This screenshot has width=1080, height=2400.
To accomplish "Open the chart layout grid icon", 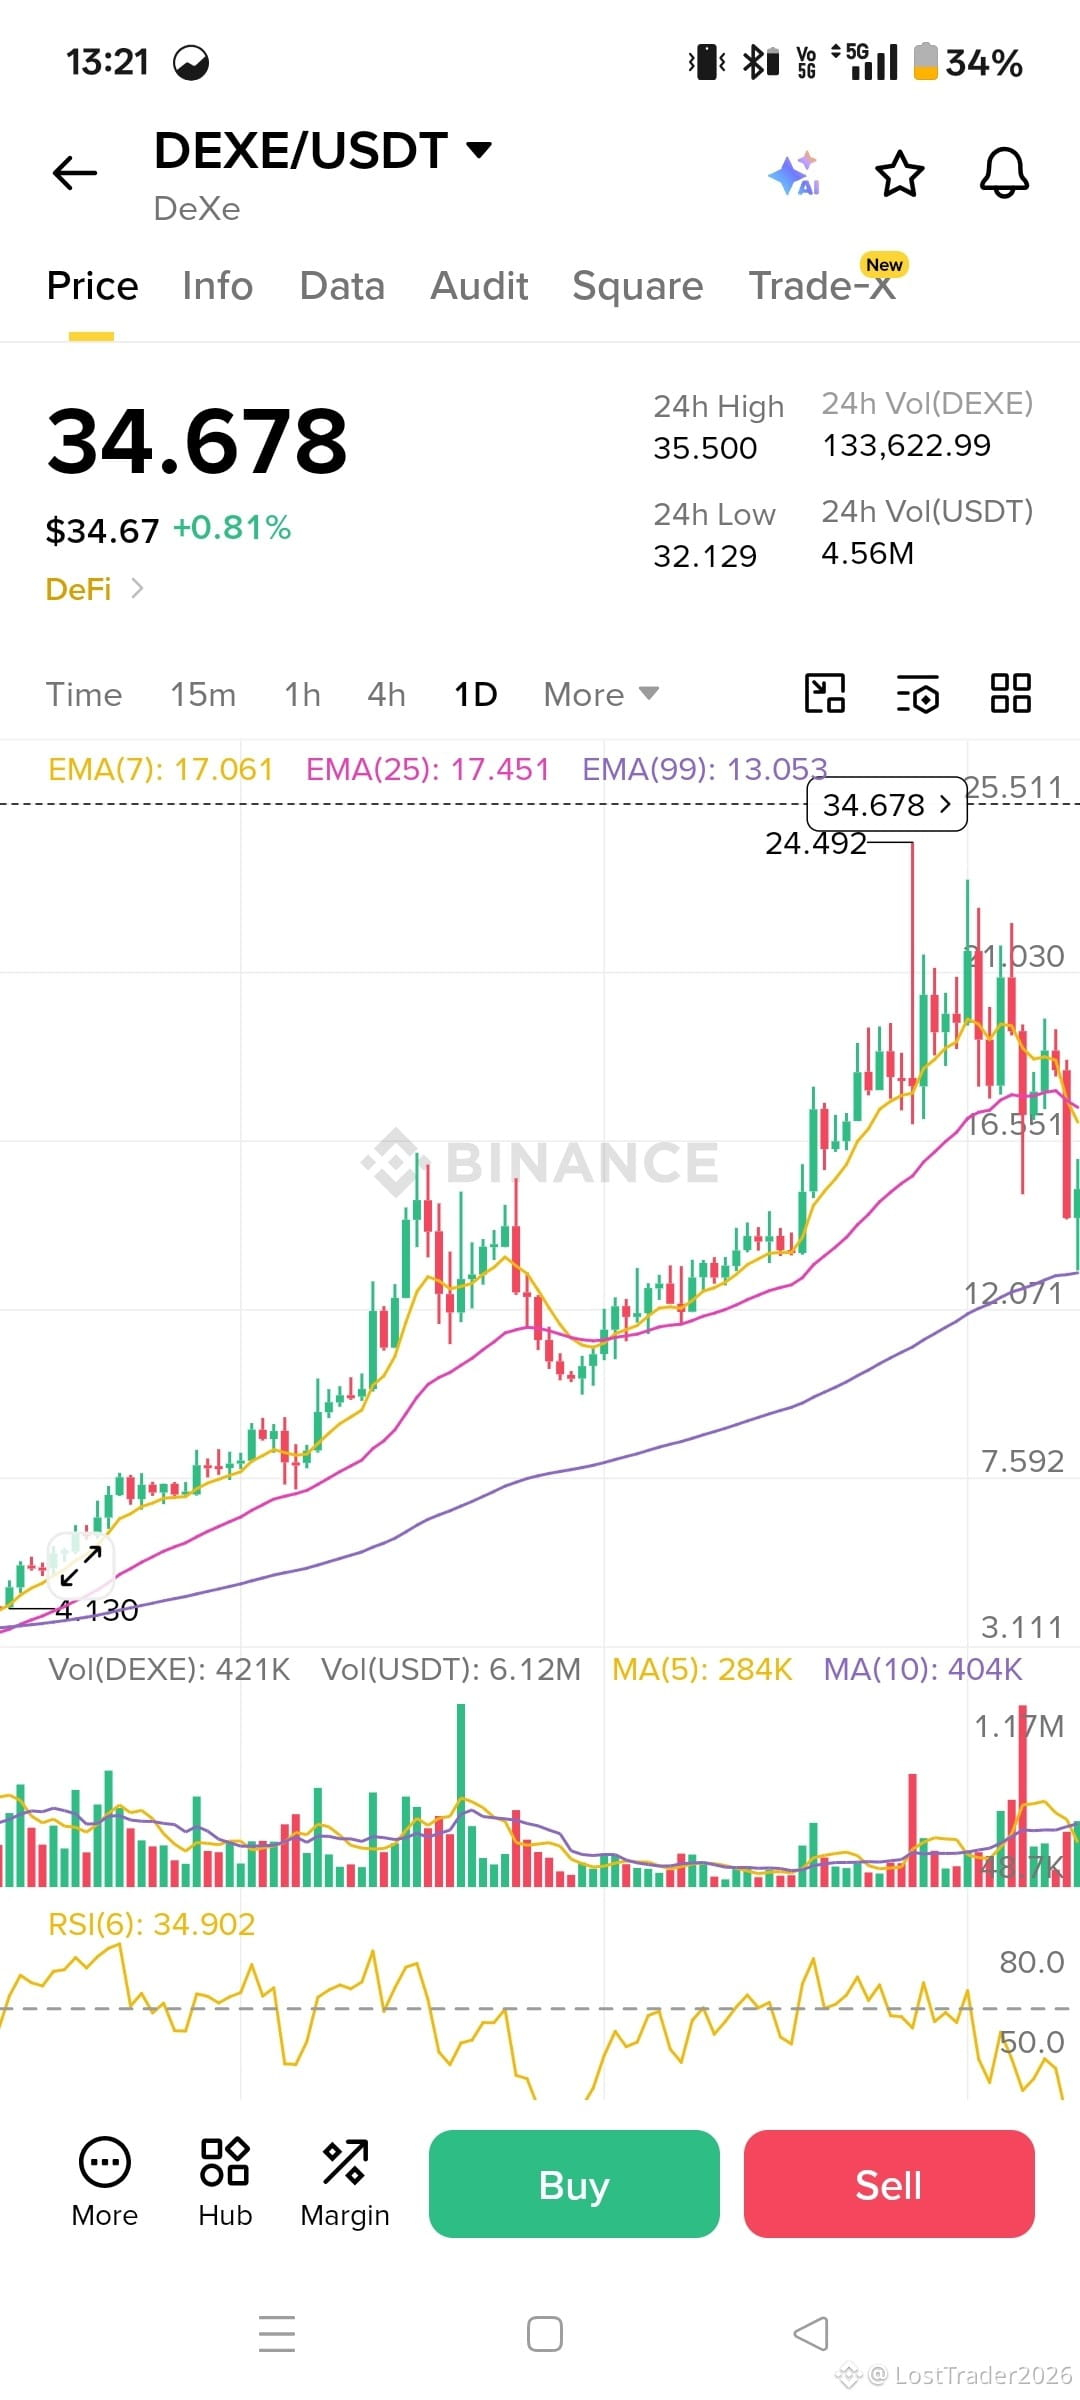I will tap(1011, 693).
